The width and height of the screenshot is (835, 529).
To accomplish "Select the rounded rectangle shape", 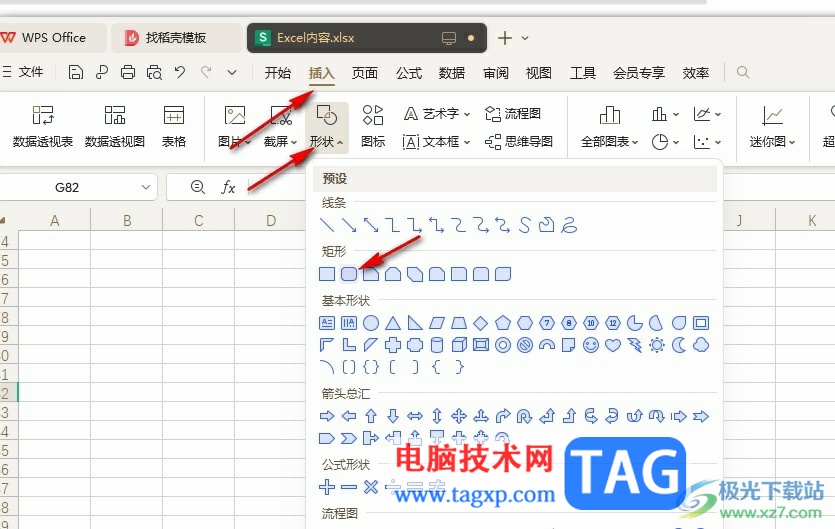I will click(x=349, y=274).
